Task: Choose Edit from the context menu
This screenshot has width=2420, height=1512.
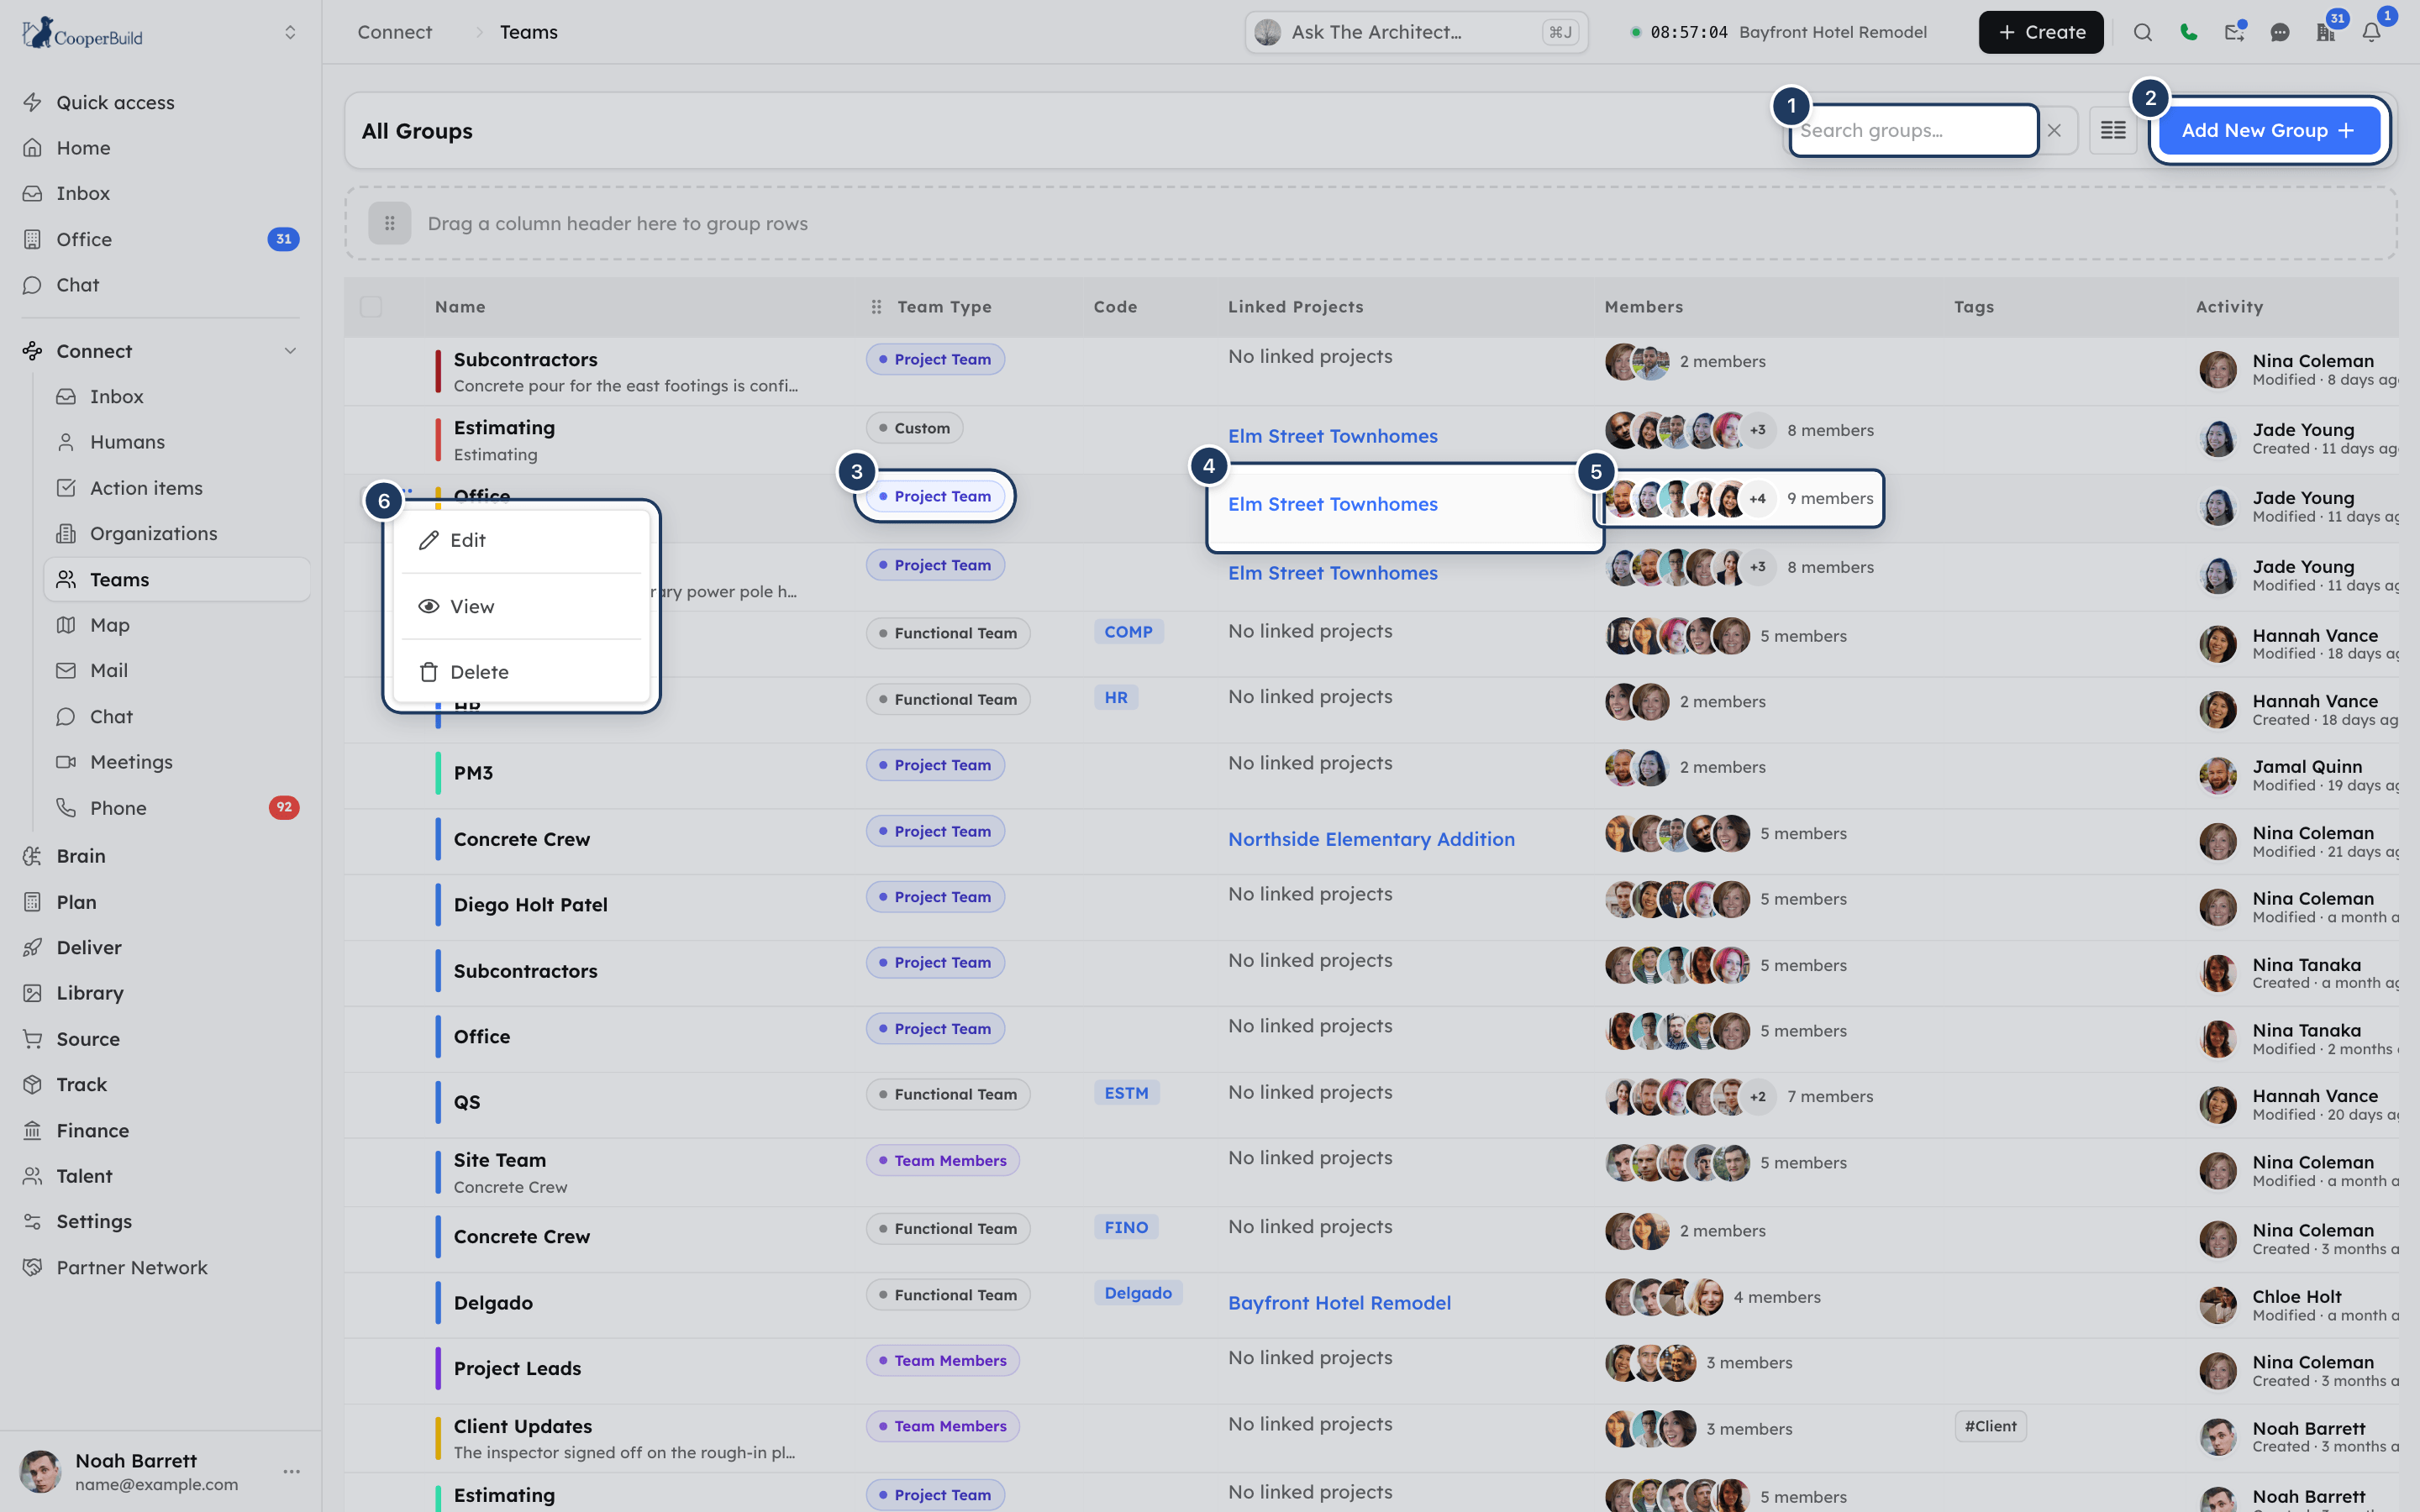Action: click(521, 540)
